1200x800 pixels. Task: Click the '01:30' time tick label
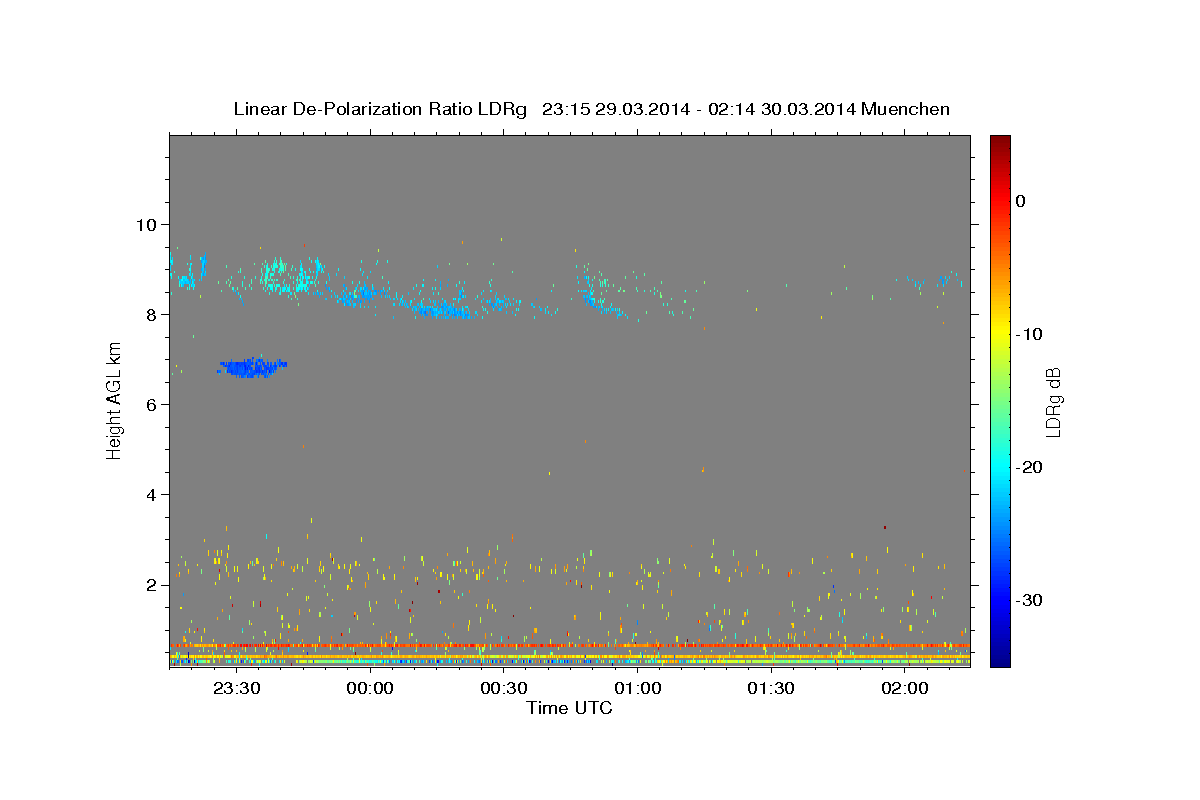[771, 689]
